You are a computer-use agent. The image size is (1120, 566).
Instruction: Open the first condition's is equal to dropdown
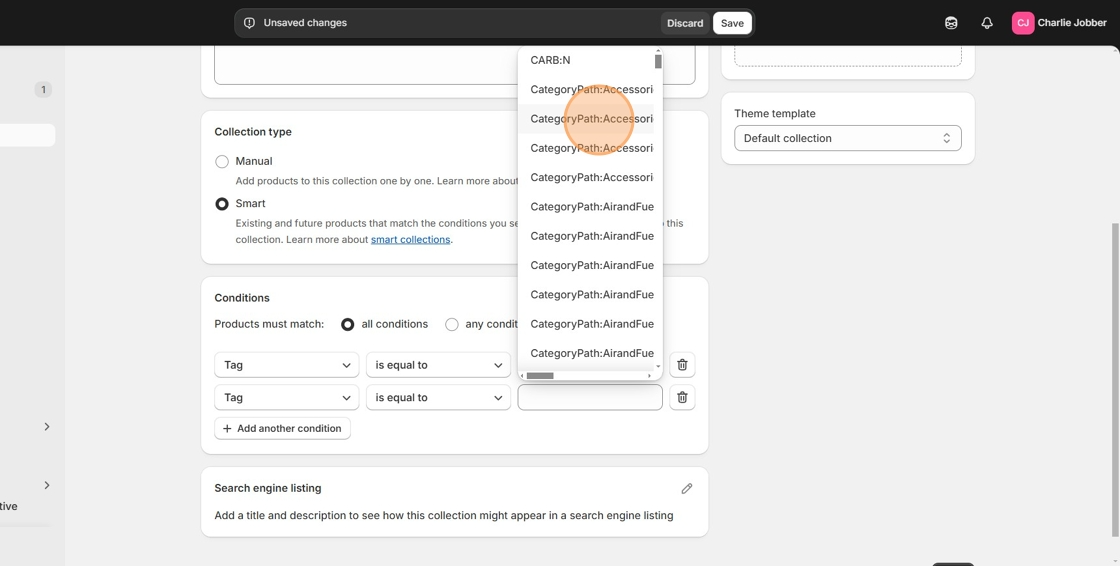click(x=438, y=364)
